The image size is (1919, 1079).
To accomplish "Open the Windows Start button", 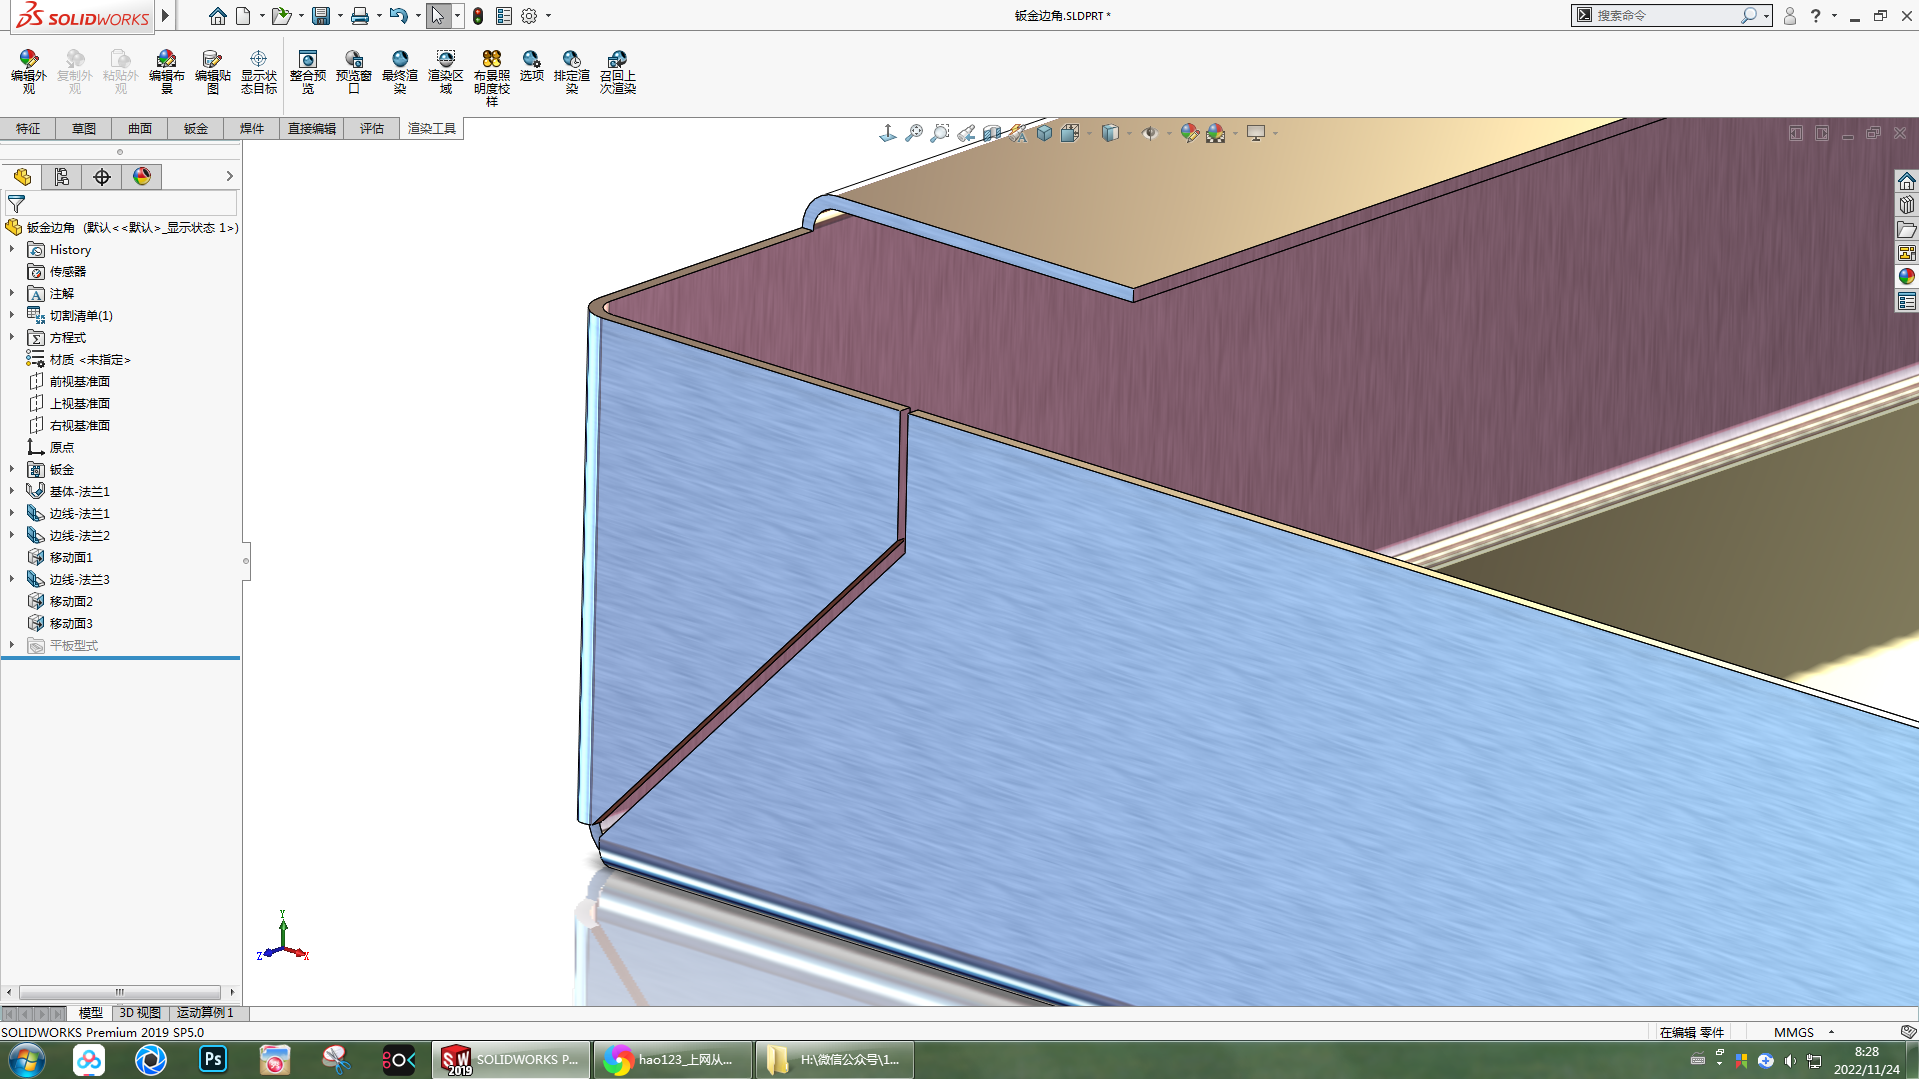I will (27, 1060).
